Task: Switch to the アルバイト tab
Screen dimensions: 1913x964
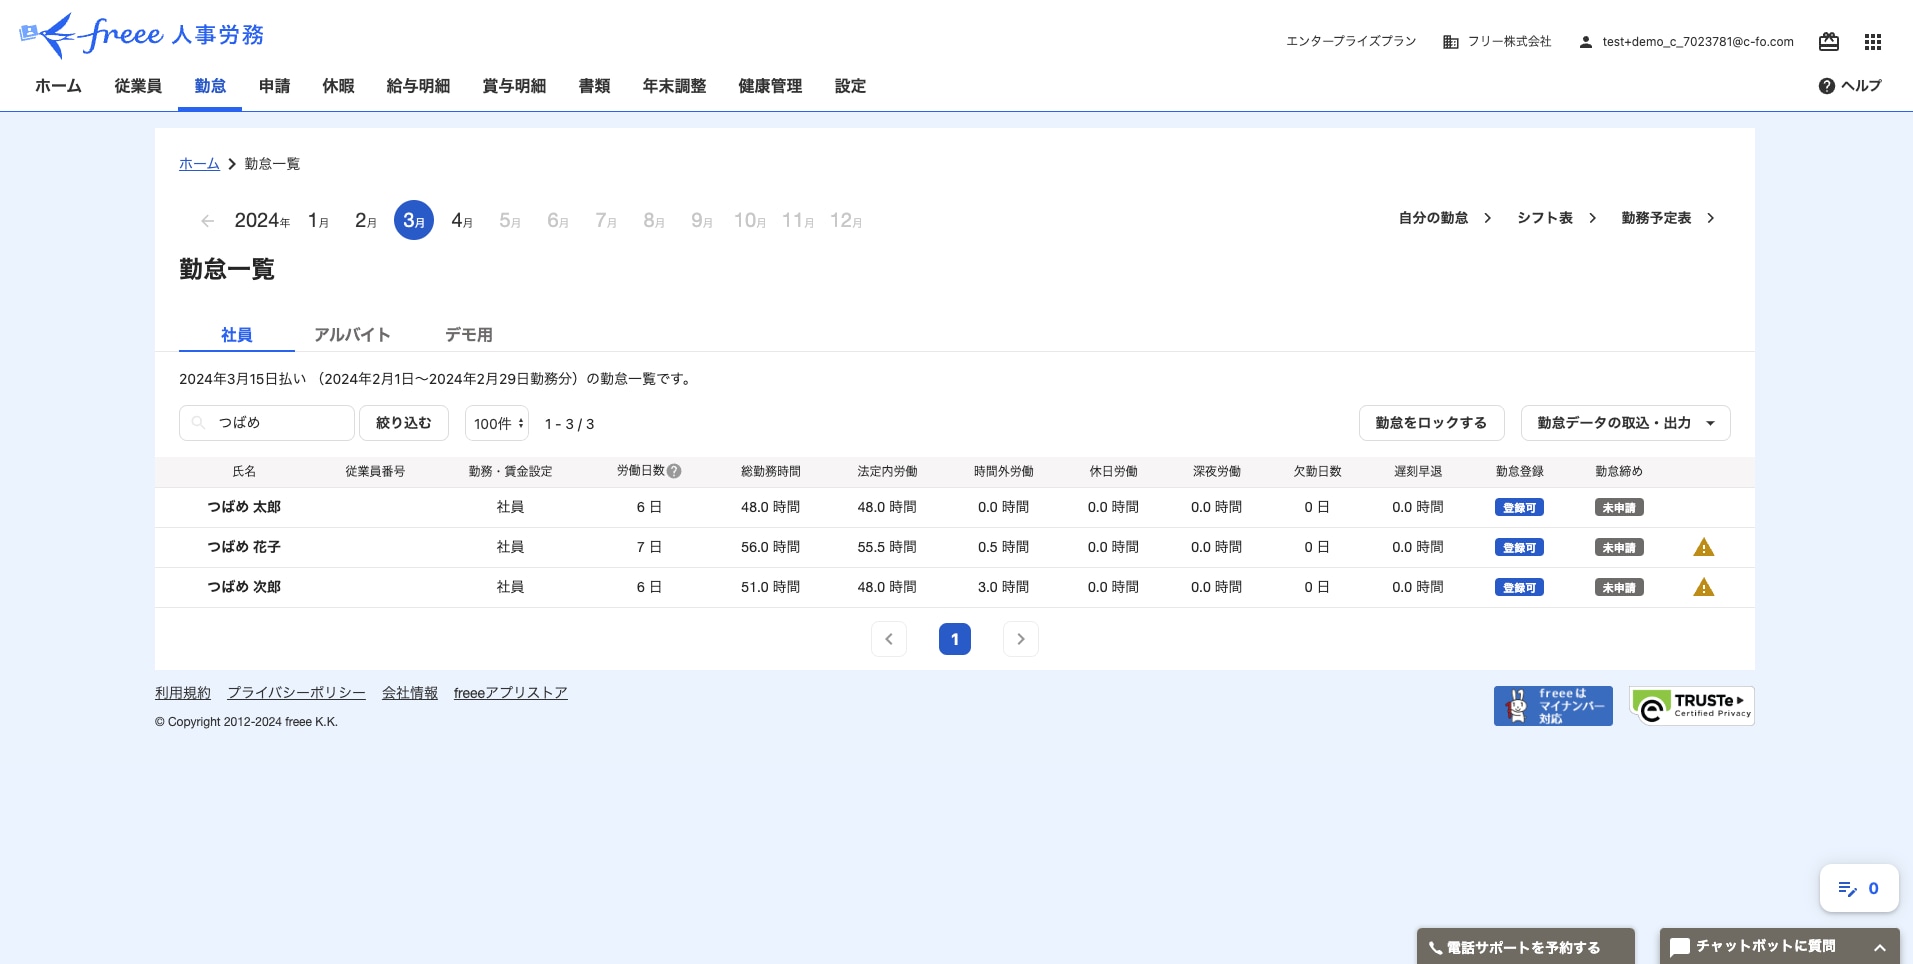Action: click(x=352, y=334)
